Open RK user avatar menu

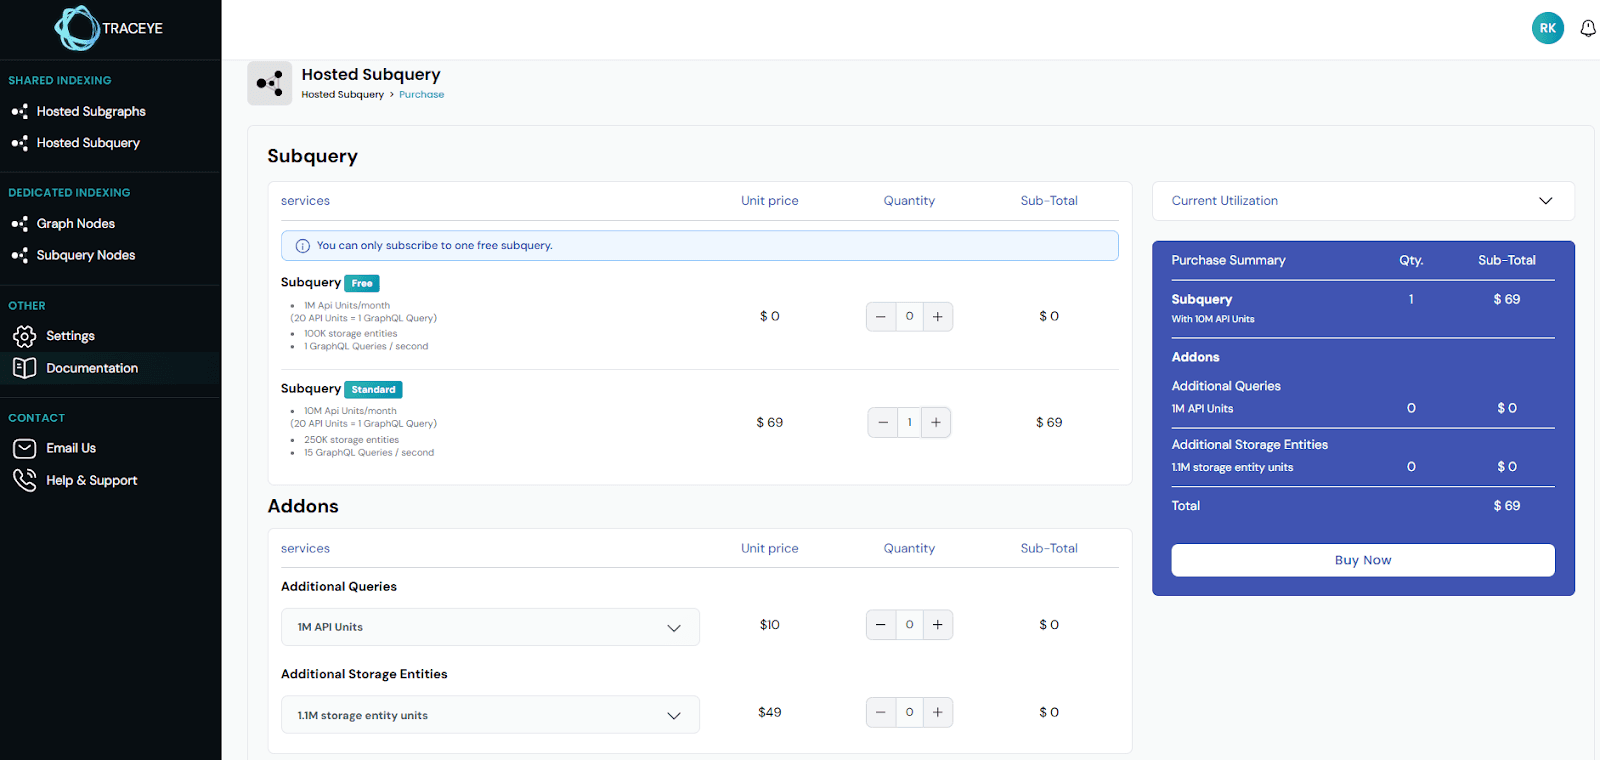1547,28
